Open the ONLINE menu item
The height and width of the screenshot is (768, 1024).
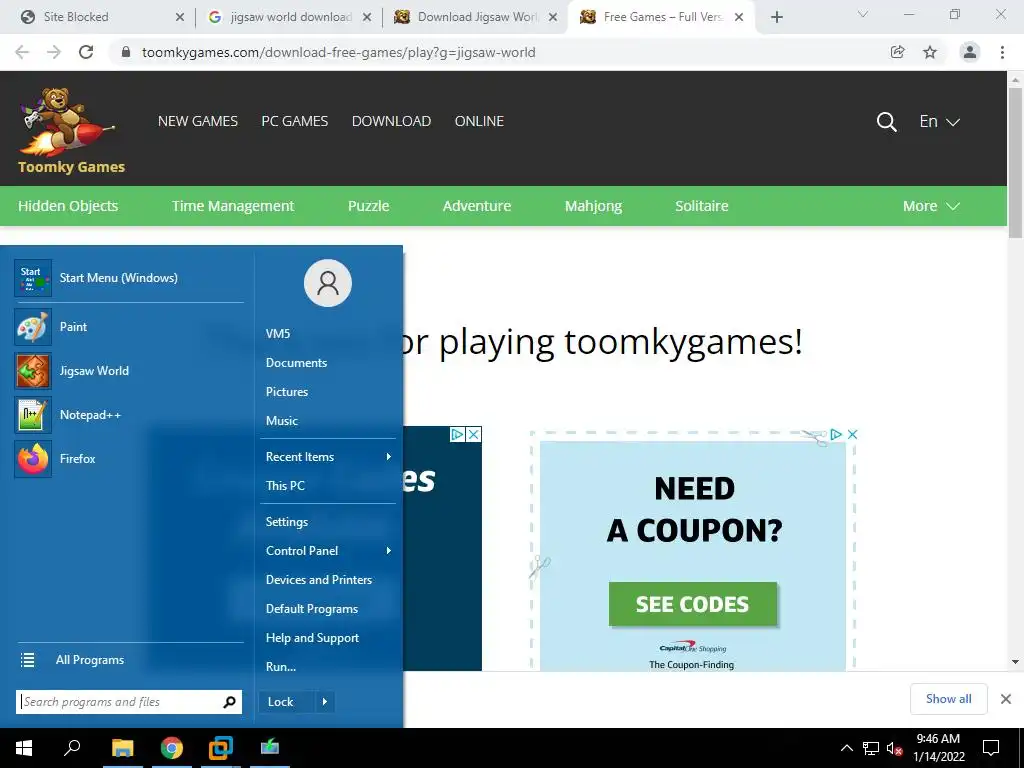click(479, 121)
